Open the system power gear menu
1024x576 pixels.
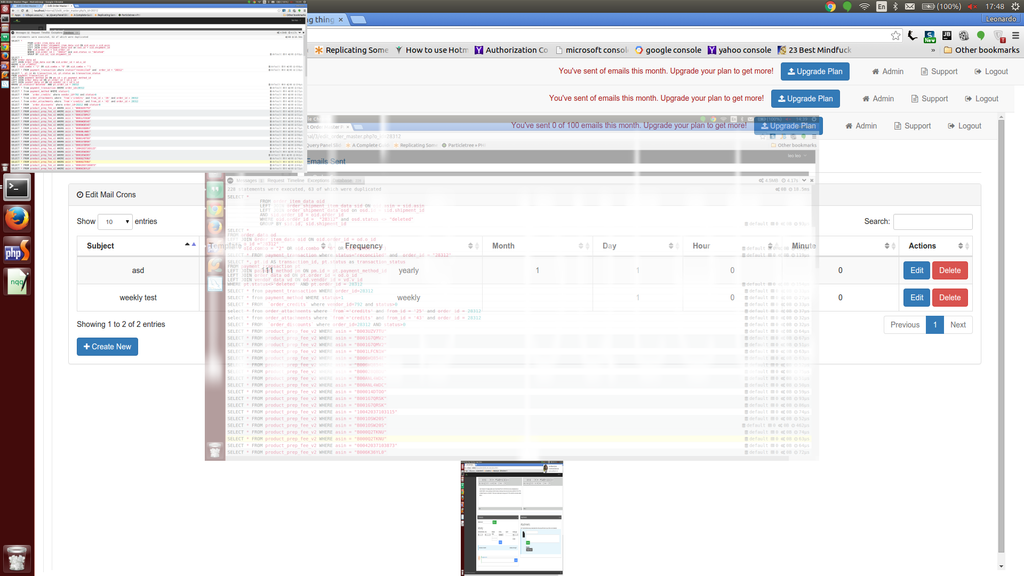(1014, 7)
